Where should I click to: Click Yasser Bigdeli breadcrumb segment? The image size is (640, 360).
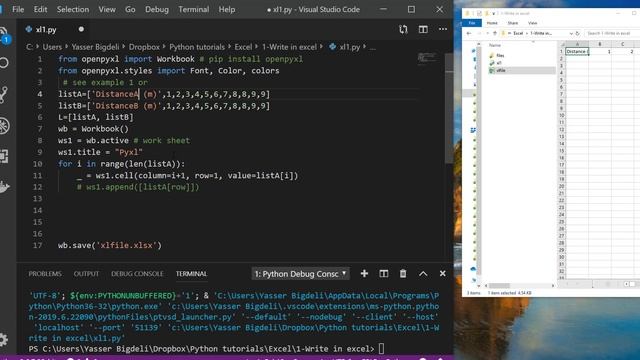click(x=95, y=47)
